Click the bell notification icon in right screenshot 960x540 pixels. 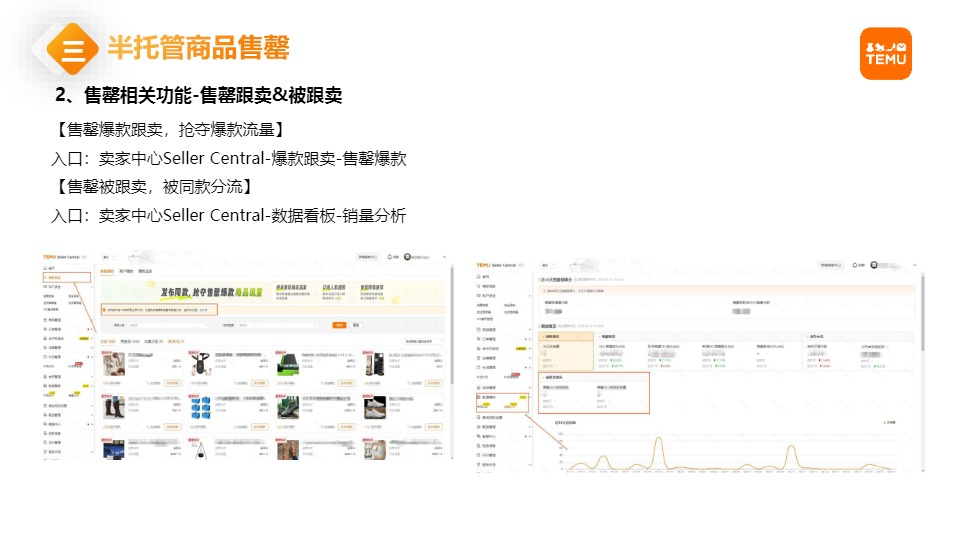click(x=856, y=265)
